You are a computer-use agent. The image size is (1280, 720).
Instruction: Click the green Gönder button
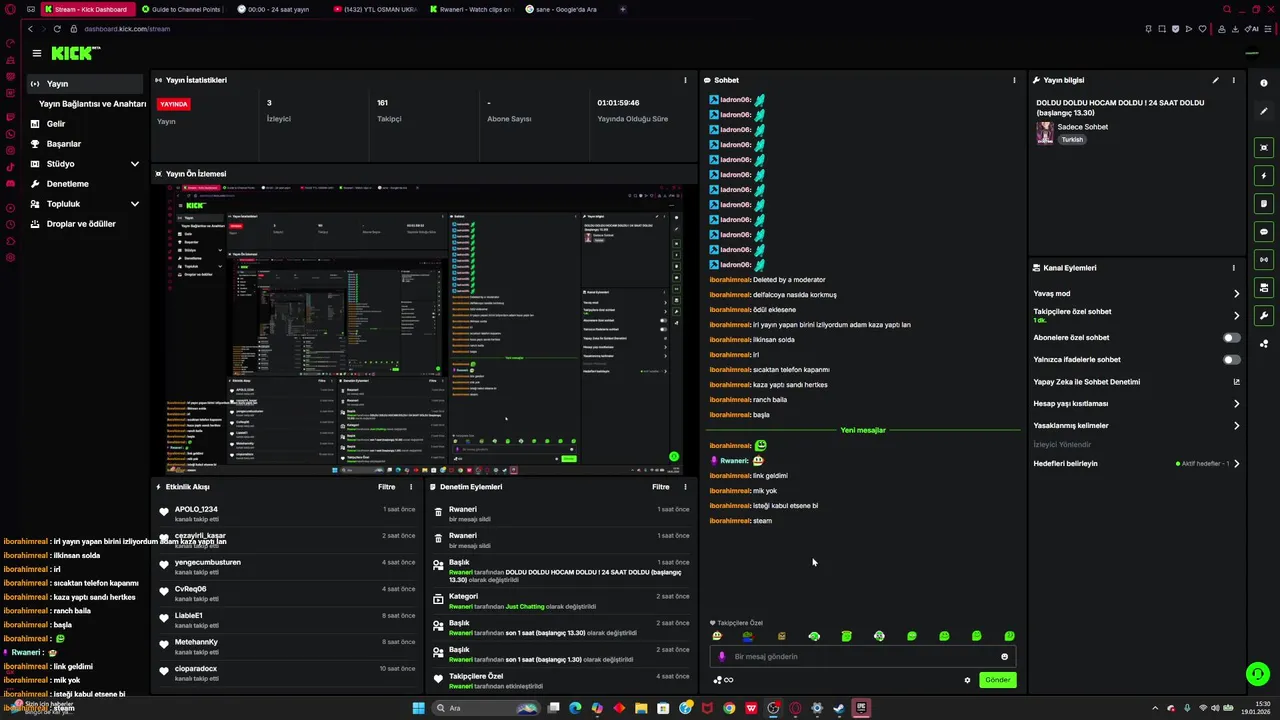pyautogui.click(x=997, y=680)
